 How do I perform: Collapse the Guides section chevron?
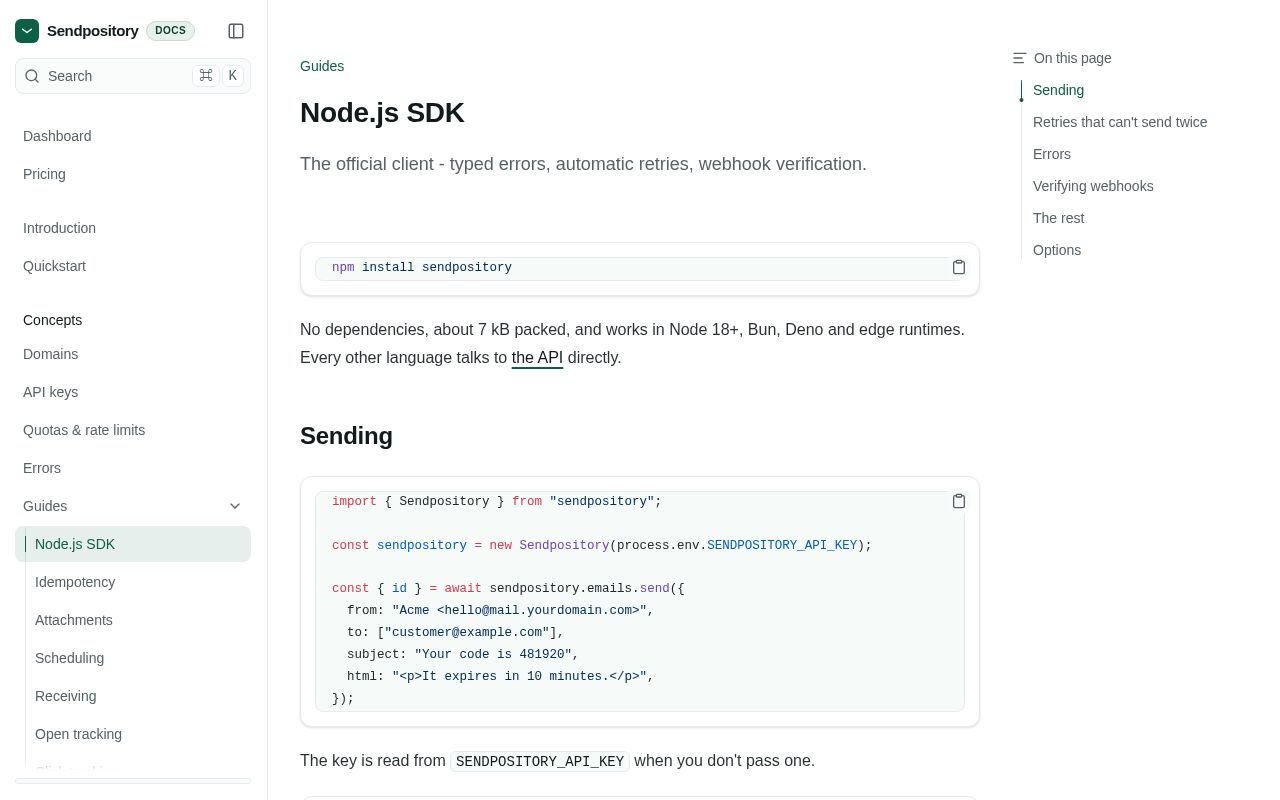235,506
